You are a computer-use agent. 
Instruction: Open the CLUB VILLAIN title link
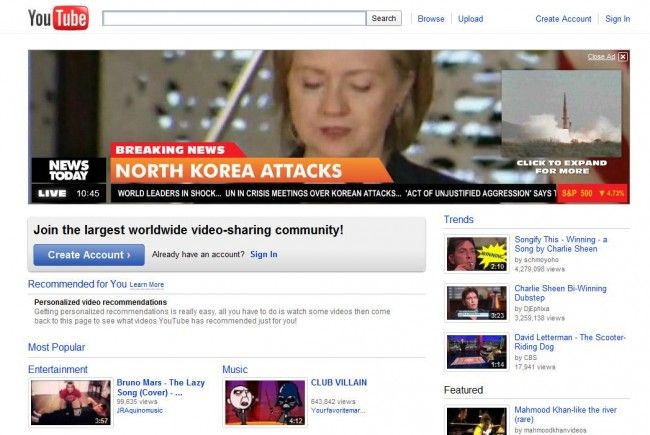[339, 382]
